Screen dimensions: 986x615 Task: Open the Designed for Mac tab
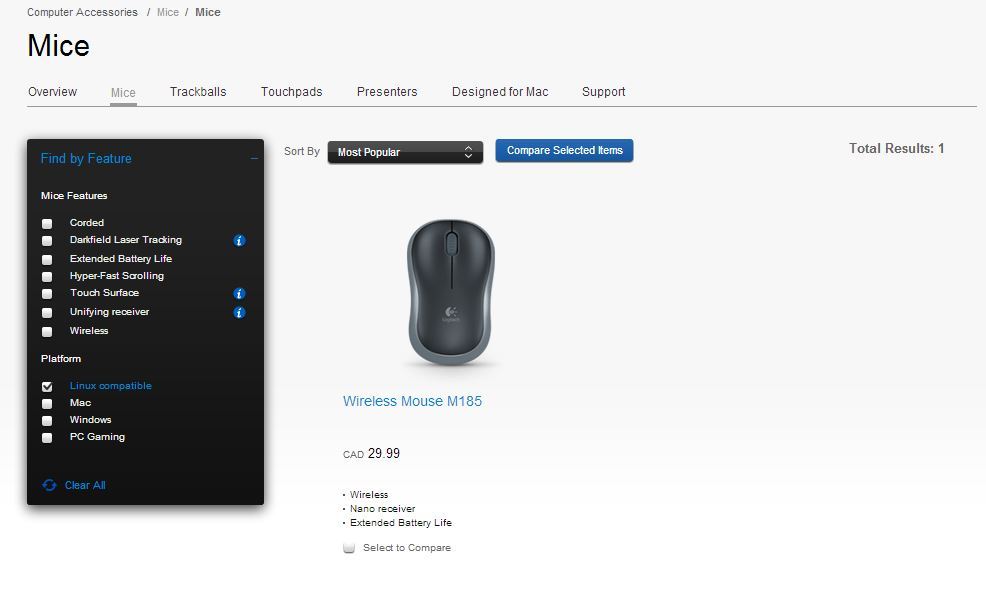pyautogui.click(x=500, y=91)
